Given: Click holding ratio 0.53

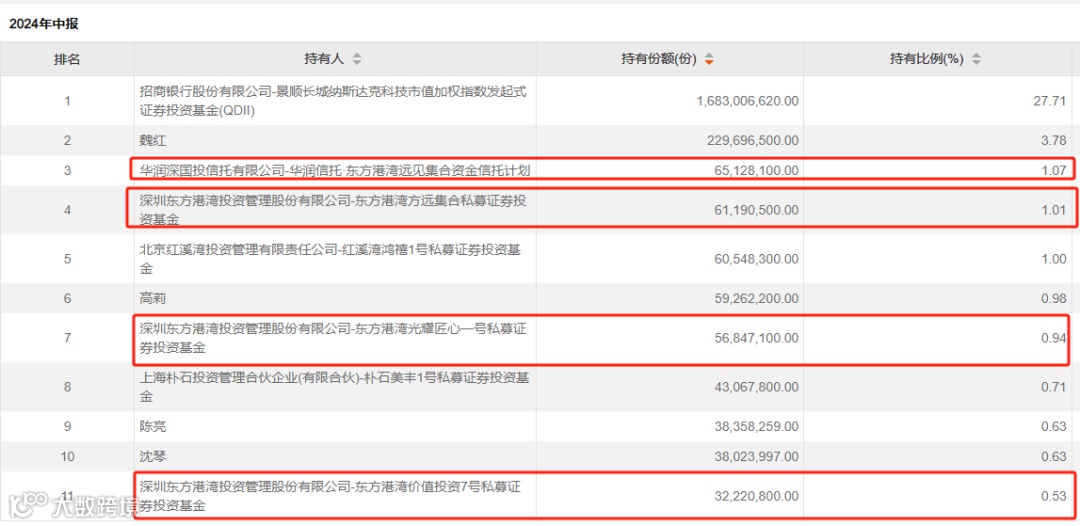Looking at the screenshot, I should (x=1055, y=496).
